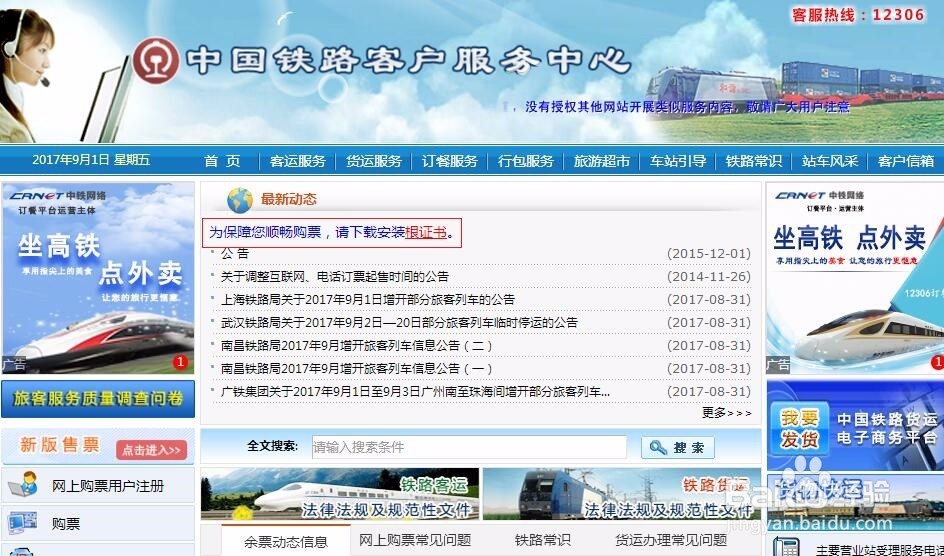Open 铁路客运法律法规及规范性文件 banner
The image size is (944, 556).
(x=340, y=494)
